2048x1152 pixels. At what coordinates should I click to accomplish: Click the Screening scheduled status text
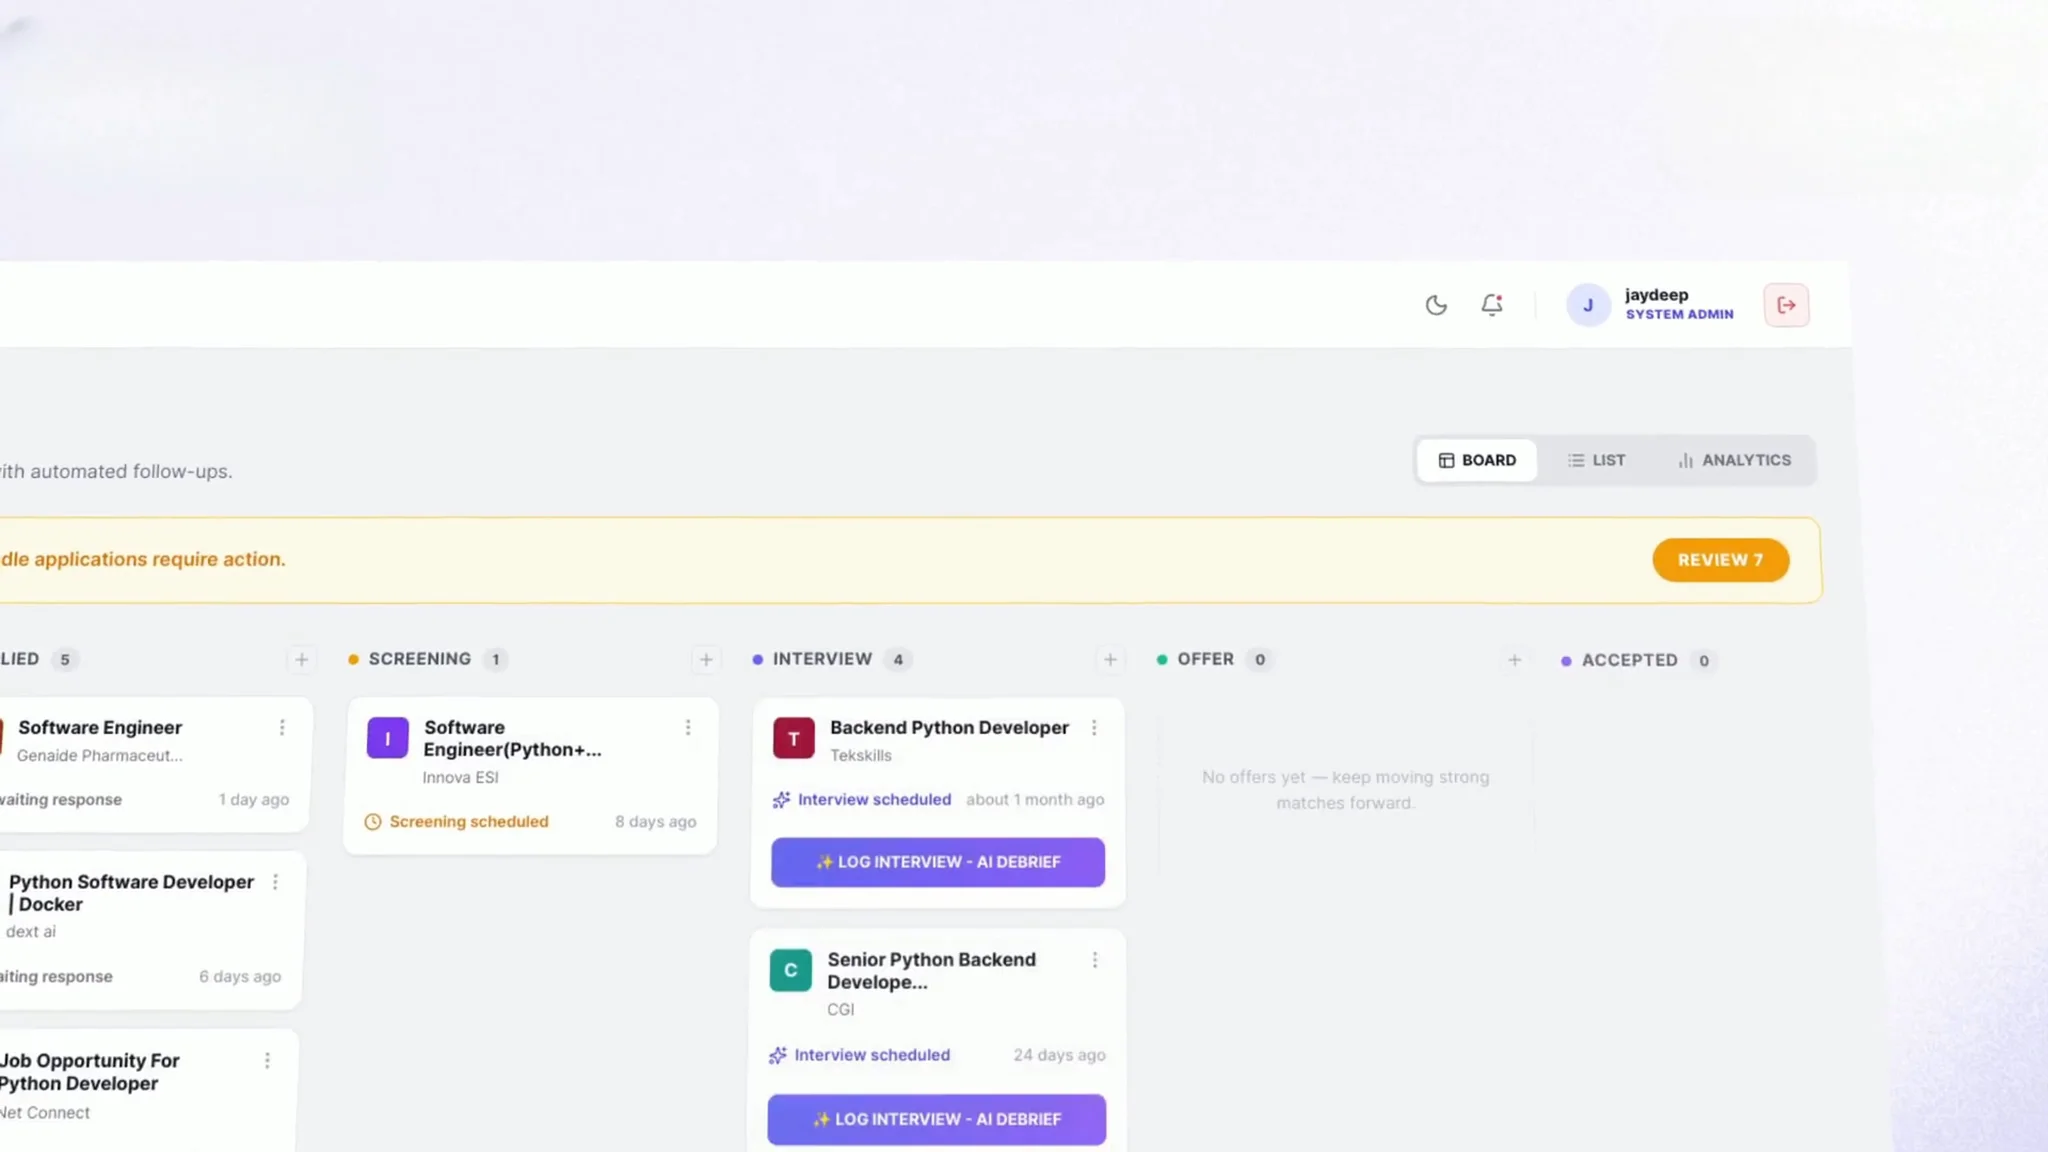coord(469,822)
